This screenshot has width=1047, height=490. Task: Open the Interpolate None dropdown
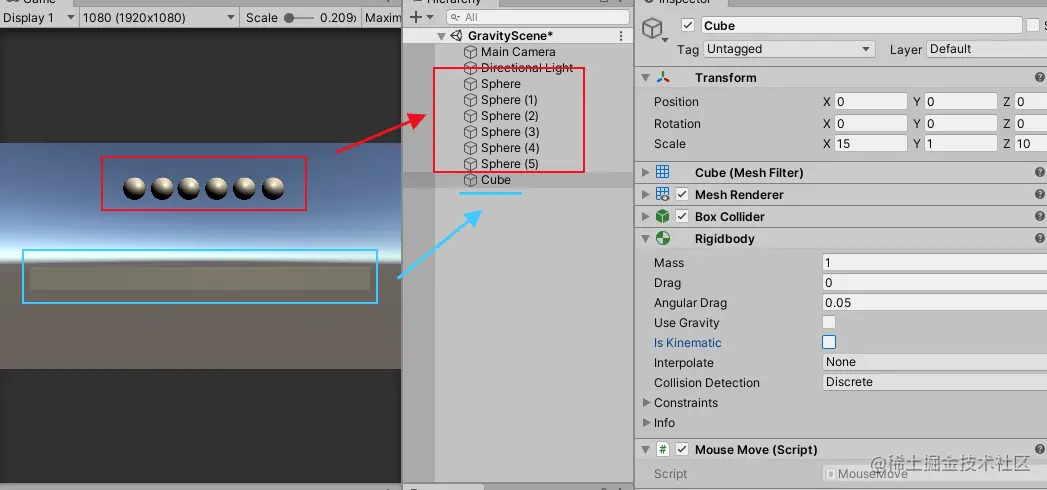pos(935,362)
